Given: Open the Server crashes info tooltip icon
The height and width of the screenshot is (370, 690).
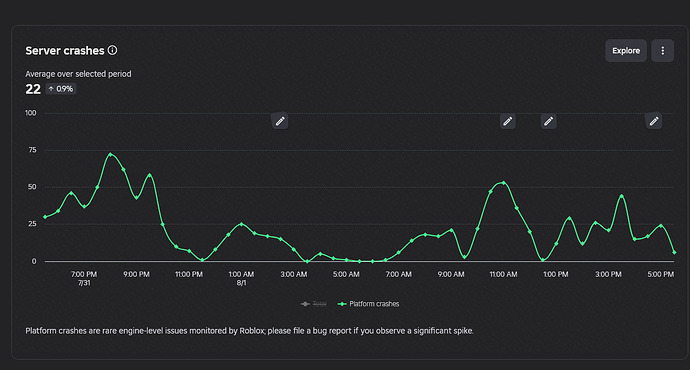Looking at the screenshot, I should (x=113, y=50).
